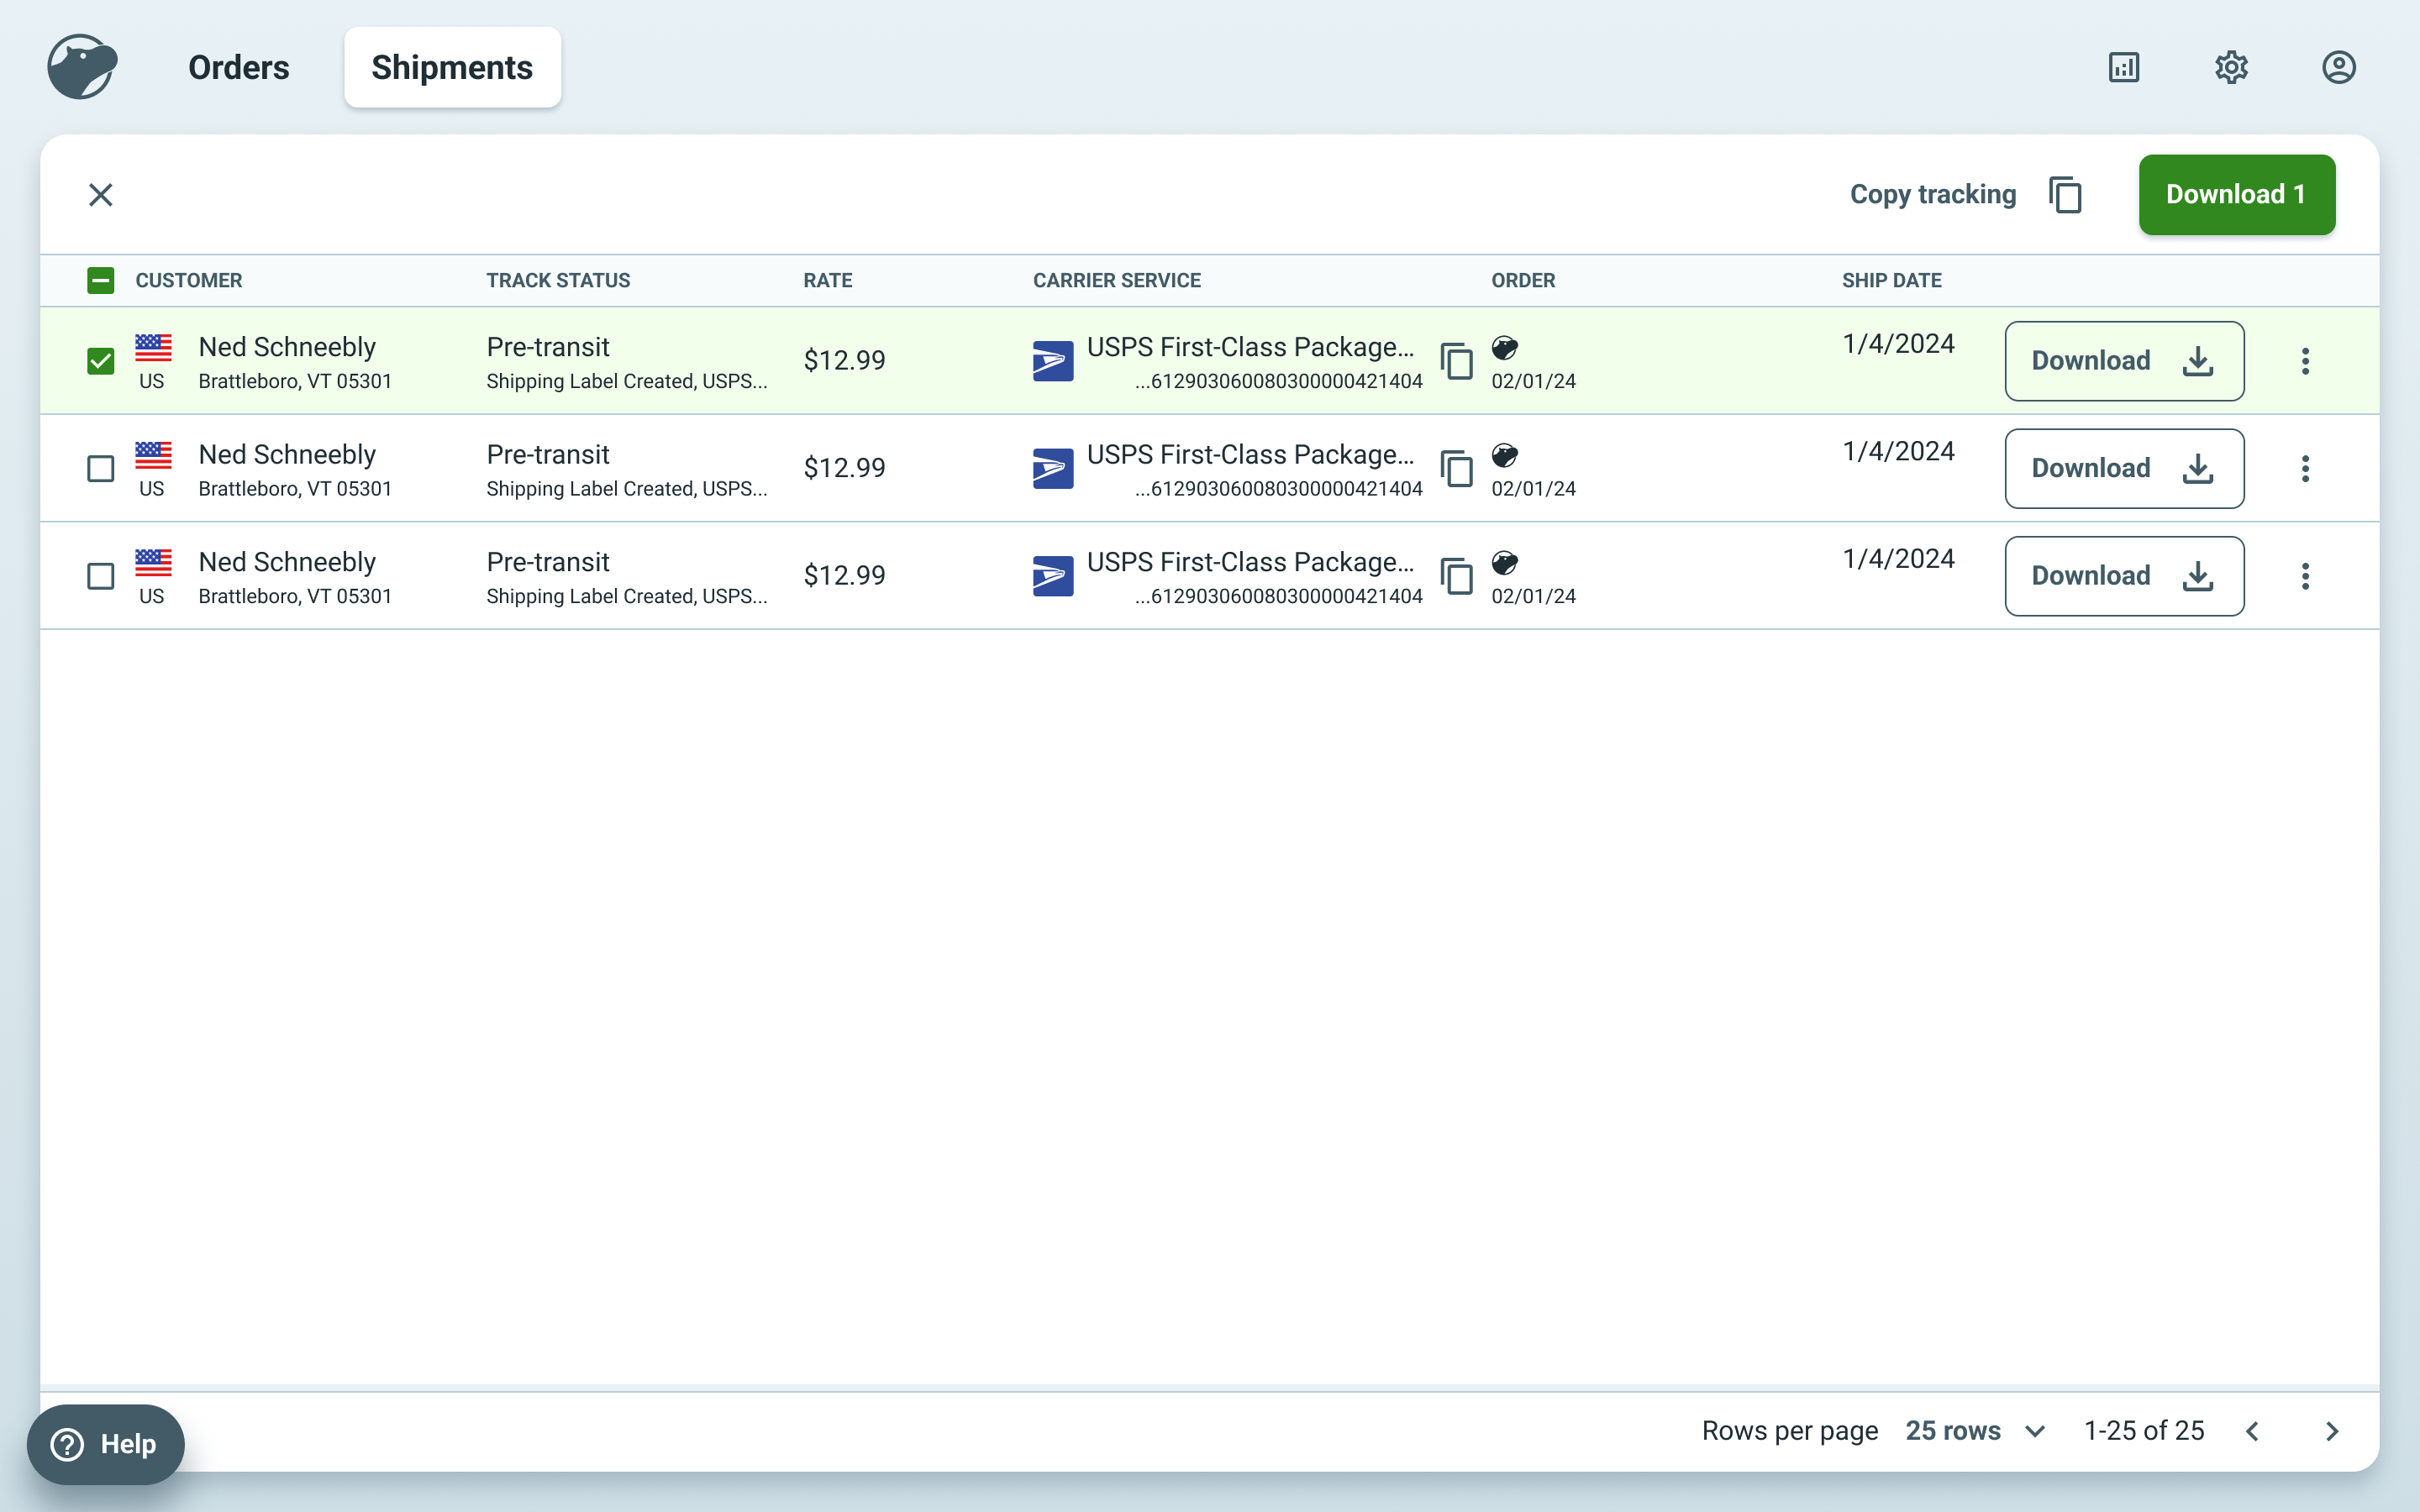
Task: Click Ned Schneebly name in second row
Action: click(287, 454)
